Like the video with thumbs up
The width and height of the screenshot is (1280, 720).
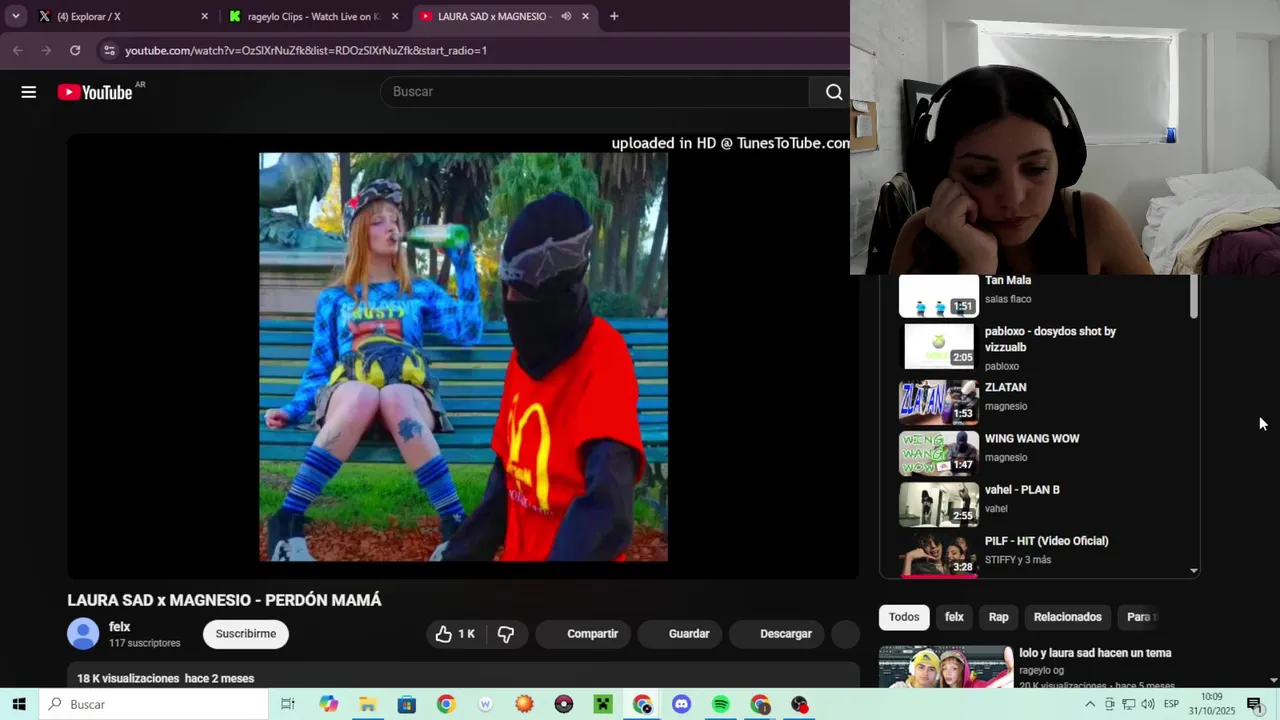(x=455, y=634)
